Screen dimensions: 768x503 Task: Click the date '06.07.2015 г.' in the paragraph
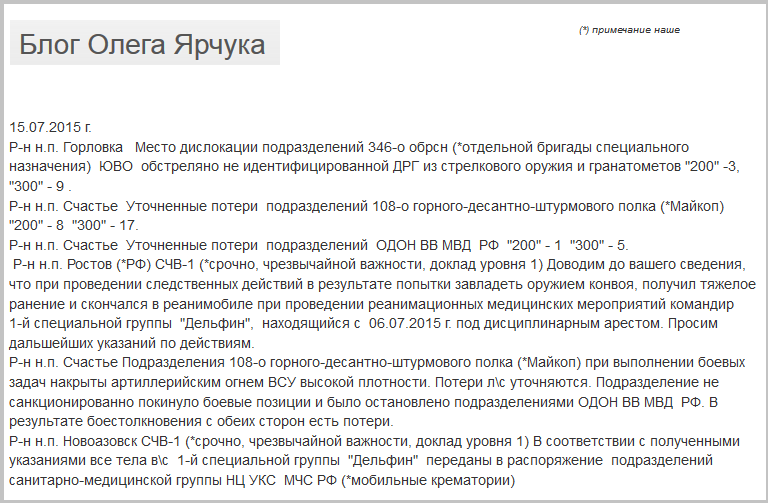[x=410, y=323]
